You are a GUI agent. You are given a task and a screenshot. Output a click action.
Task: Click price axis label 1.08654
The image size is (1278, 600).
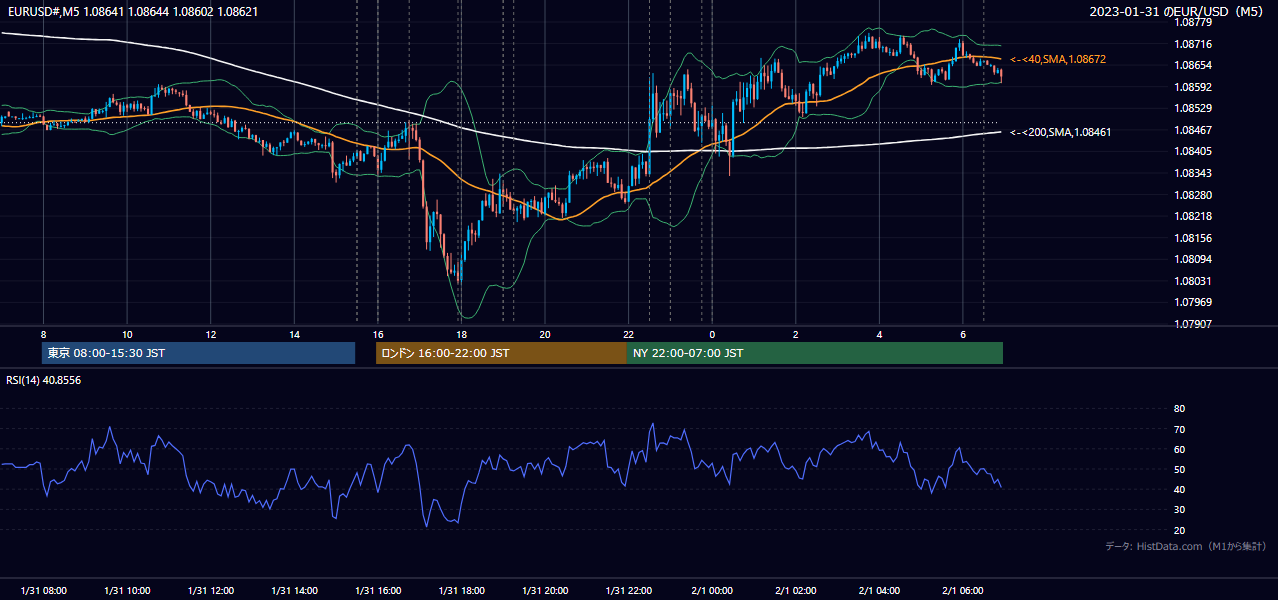(x=1193, y=65)
